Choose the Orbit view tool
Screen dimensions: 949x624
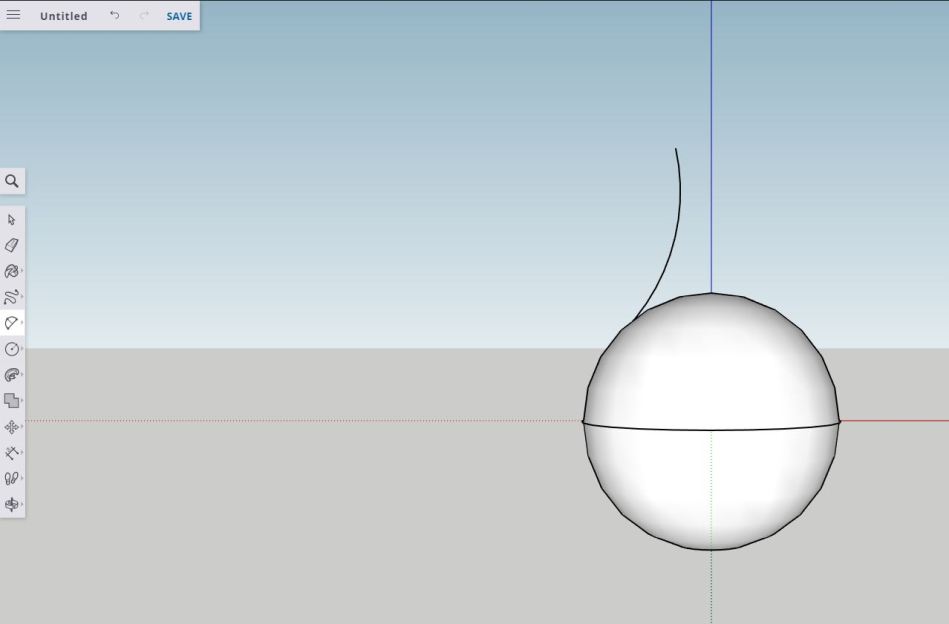coord(12,505)
